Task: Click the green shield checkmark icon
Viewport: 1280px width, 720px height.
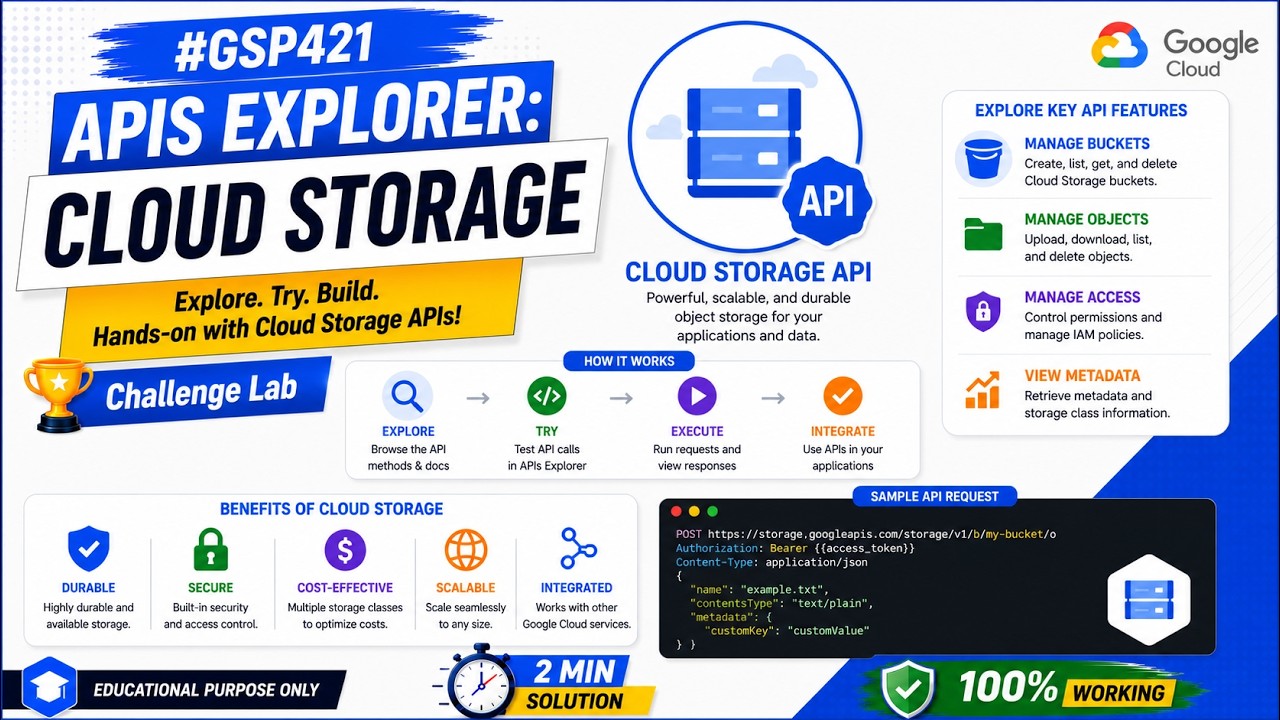Action: 908,688
